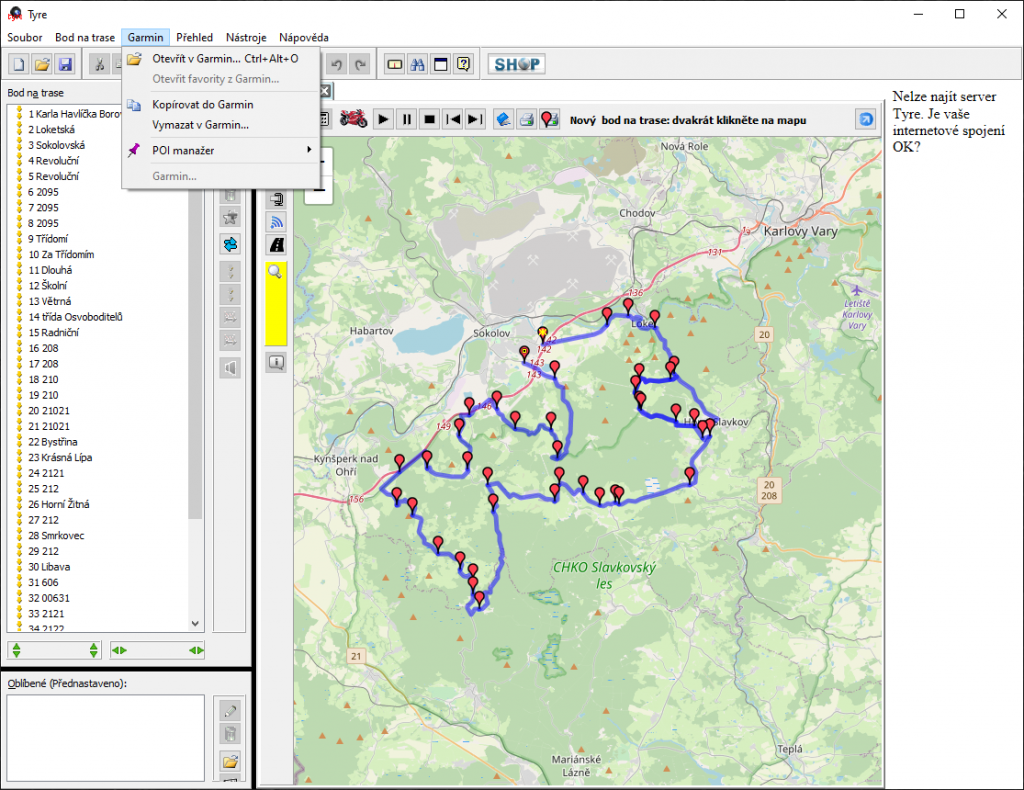Save the route with the floppy icon
Viewport: 1024px width, 790px height.
[x=65, y=64]
